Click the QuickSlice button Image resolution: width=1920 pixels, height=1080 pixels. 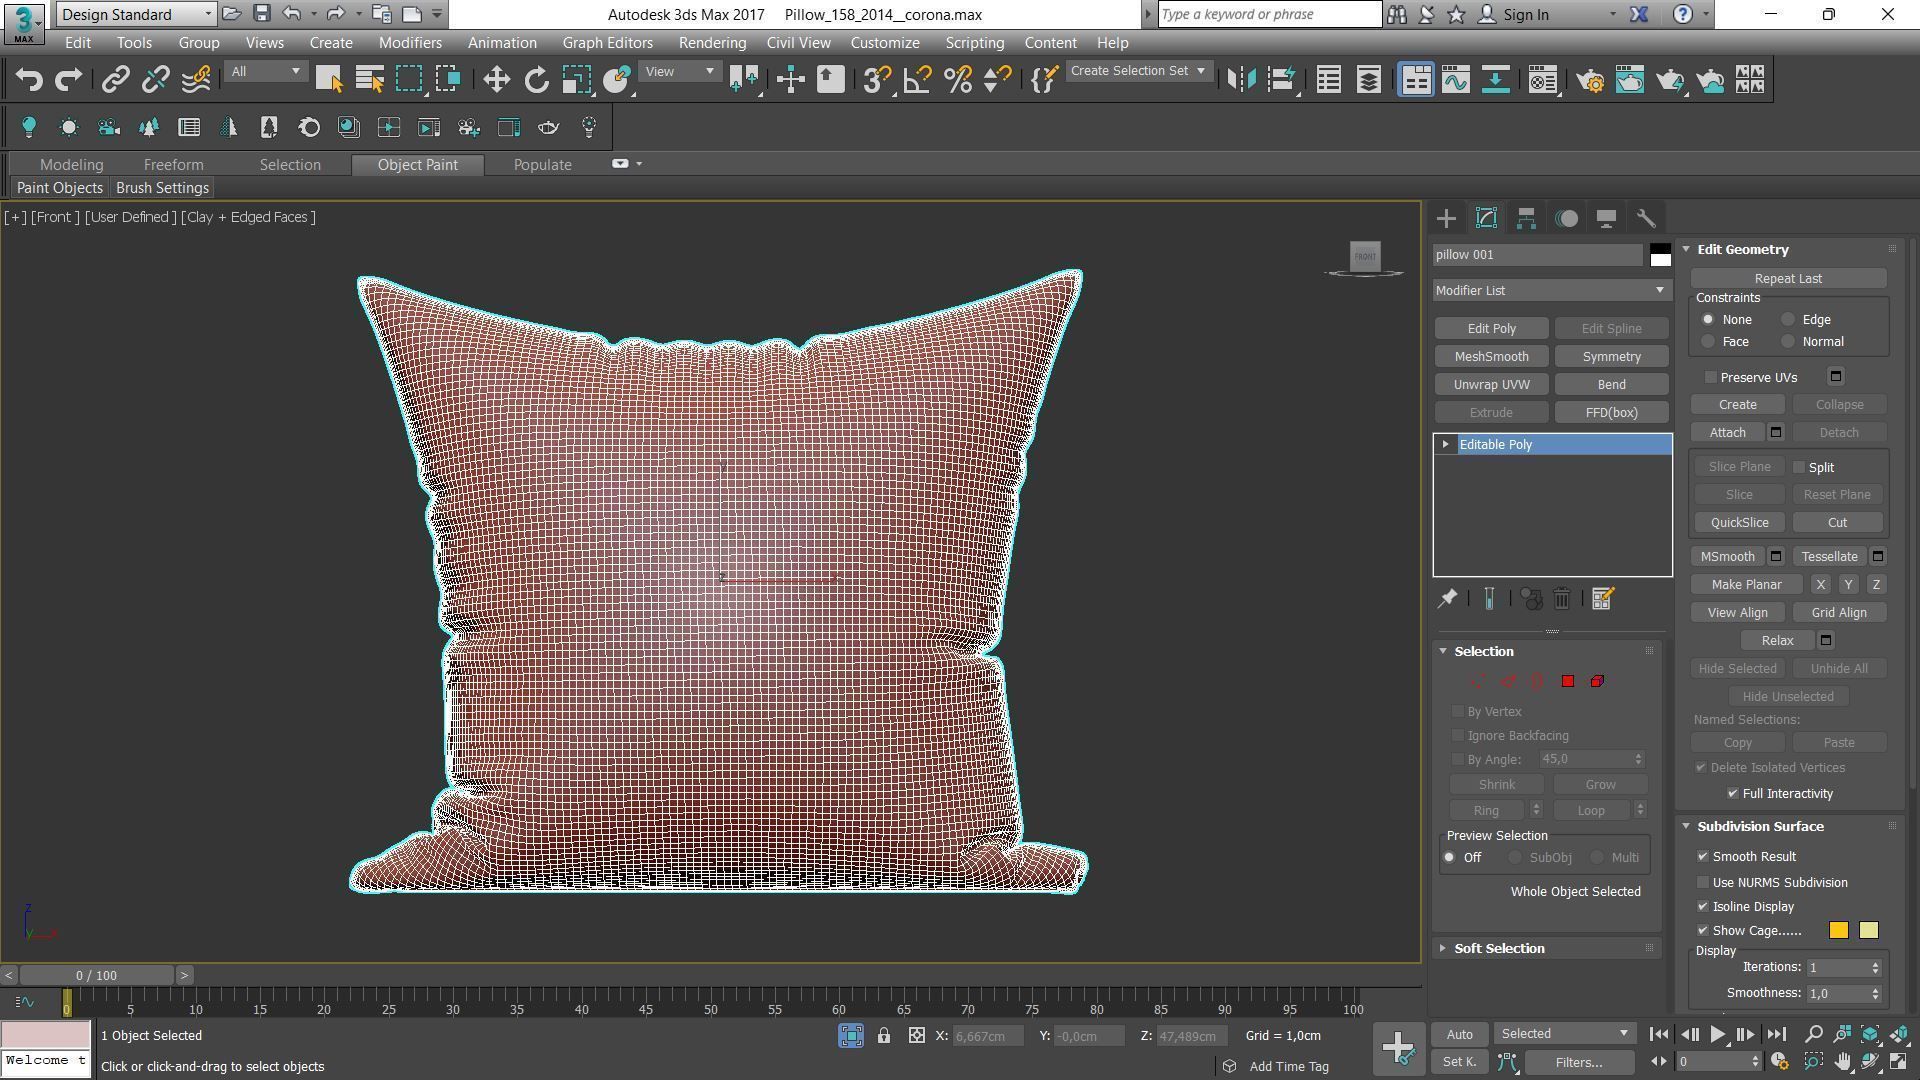click(x=1739, y=523)
